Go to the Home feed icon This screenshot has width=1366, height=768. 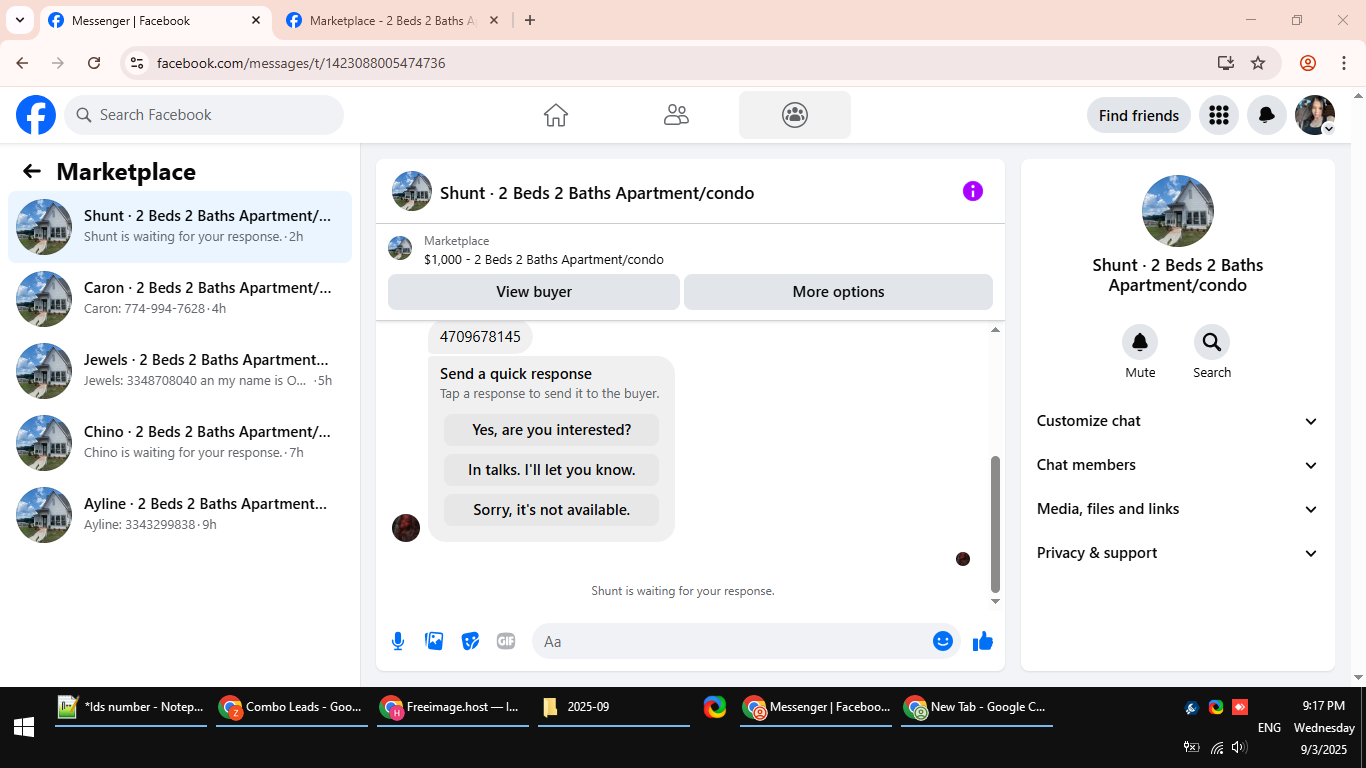(x=556, y=115)
